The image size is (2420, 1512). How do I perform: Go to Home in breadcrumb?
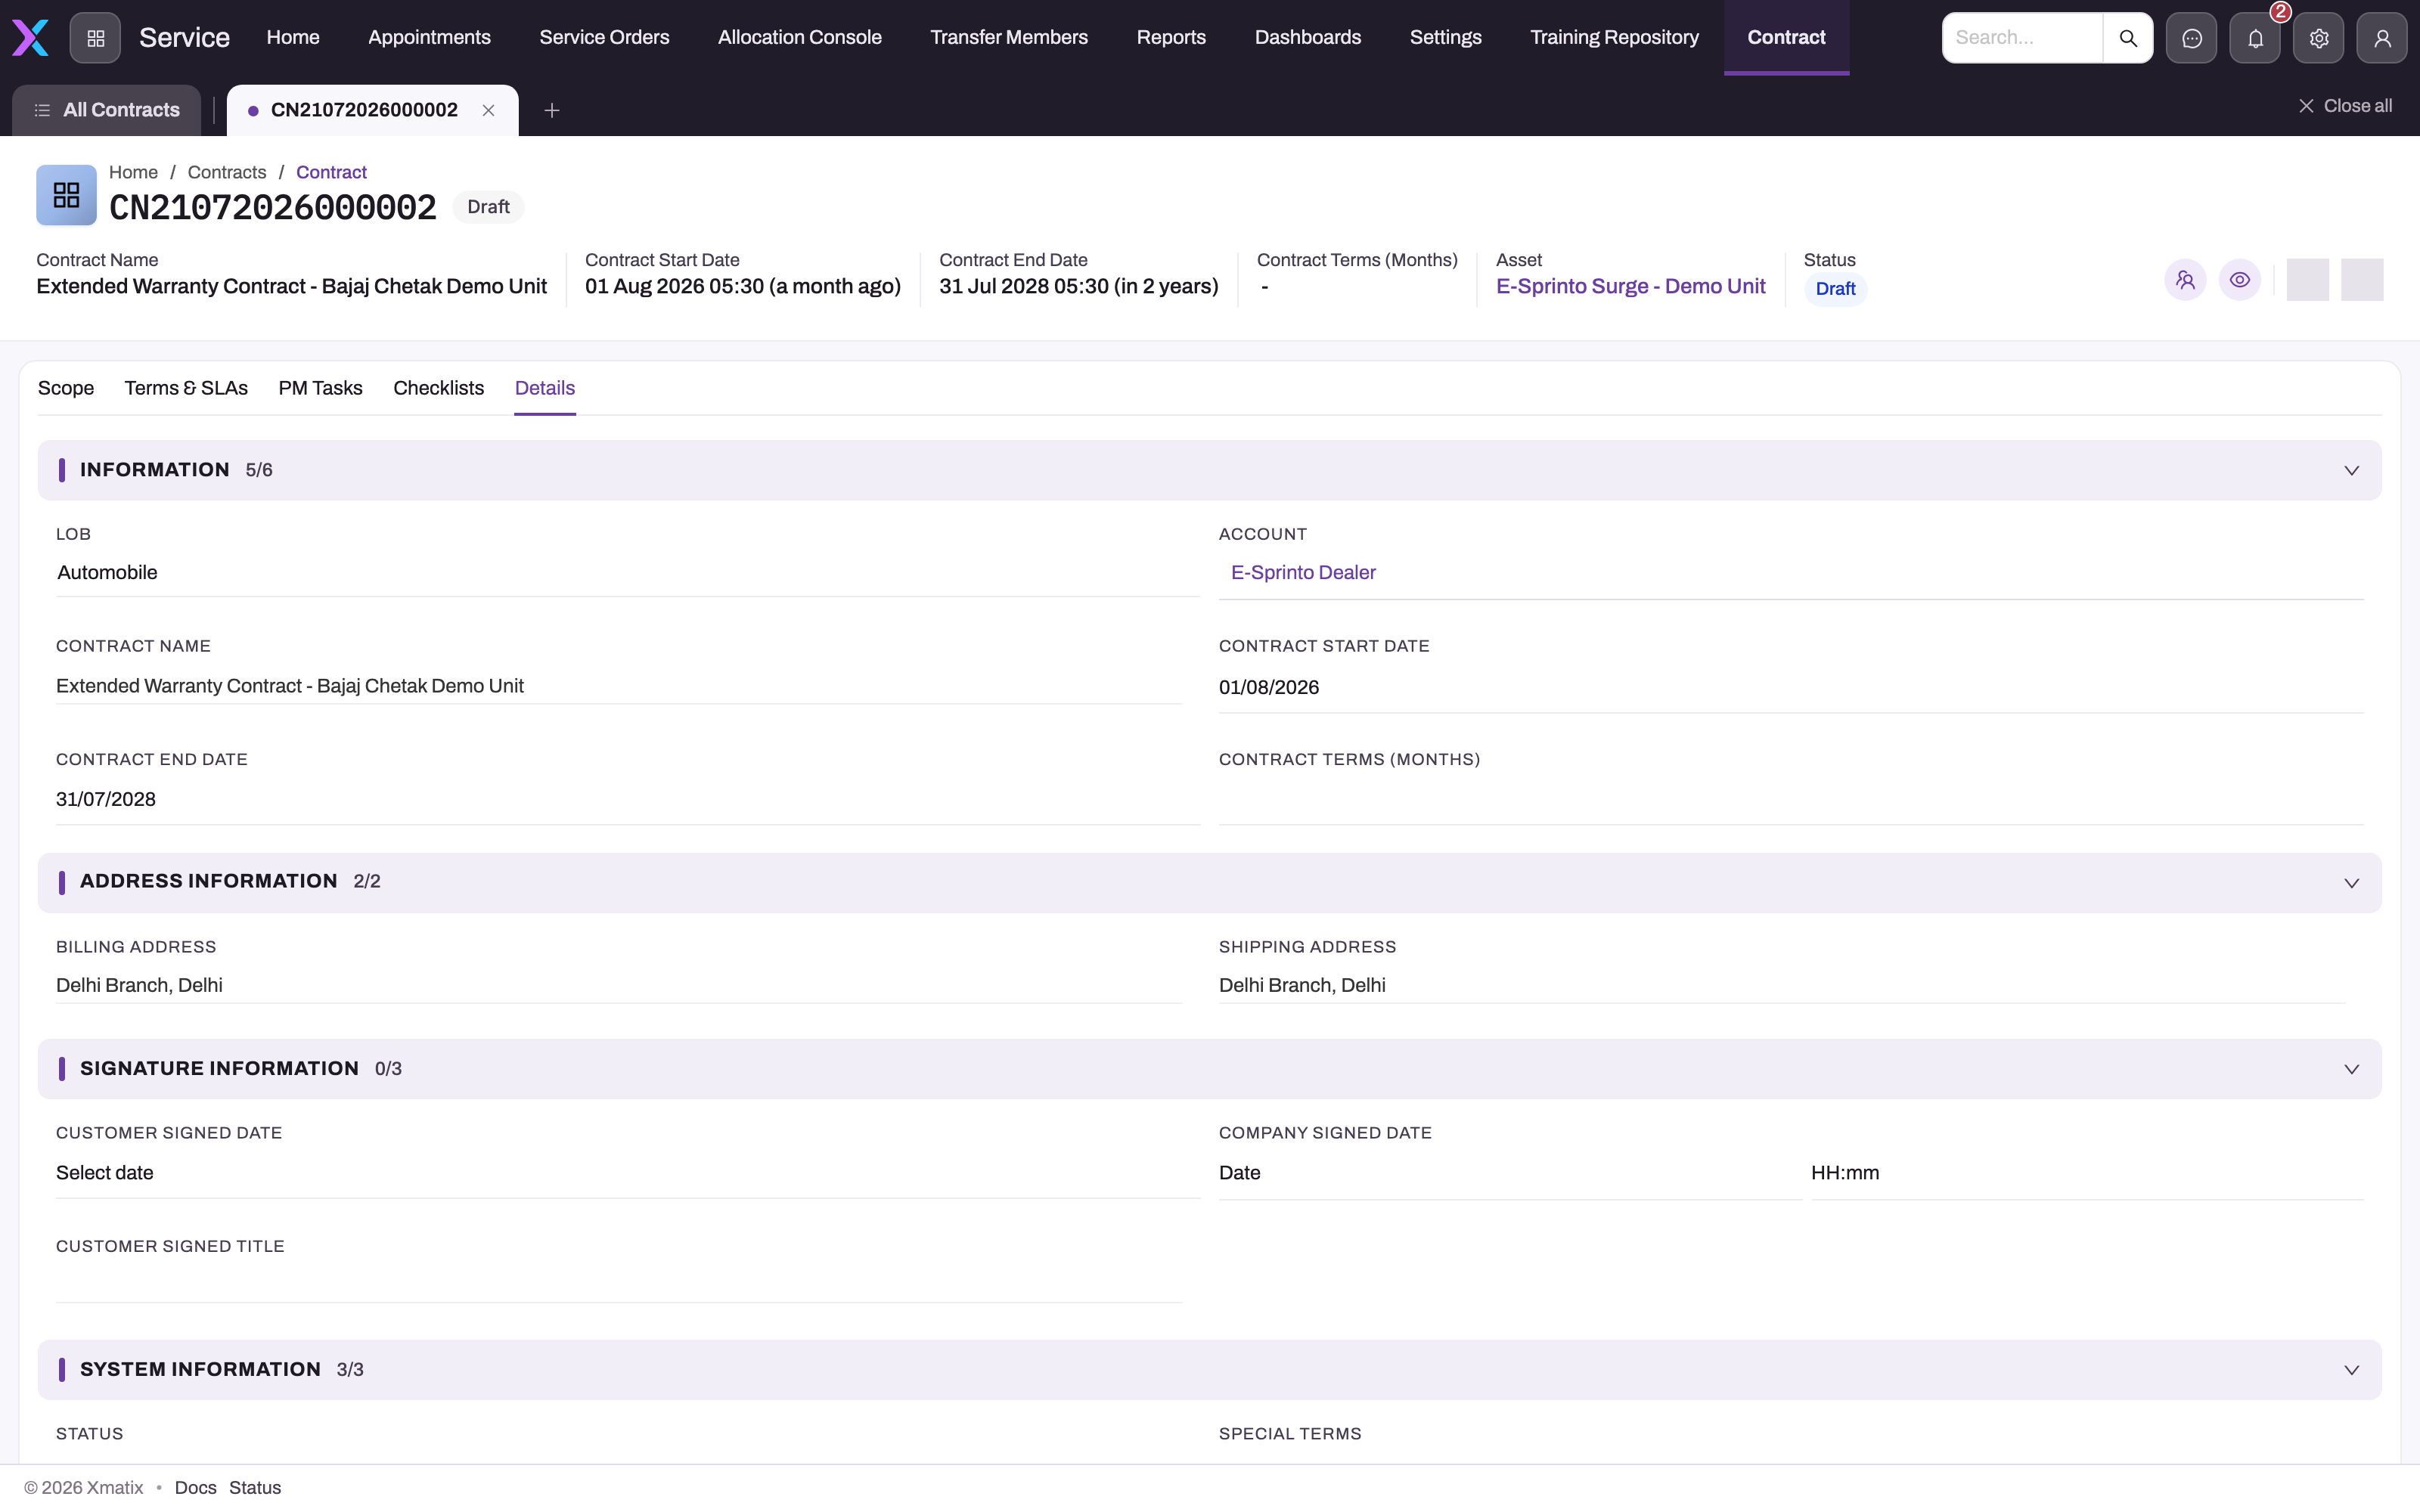pos(133,172)
